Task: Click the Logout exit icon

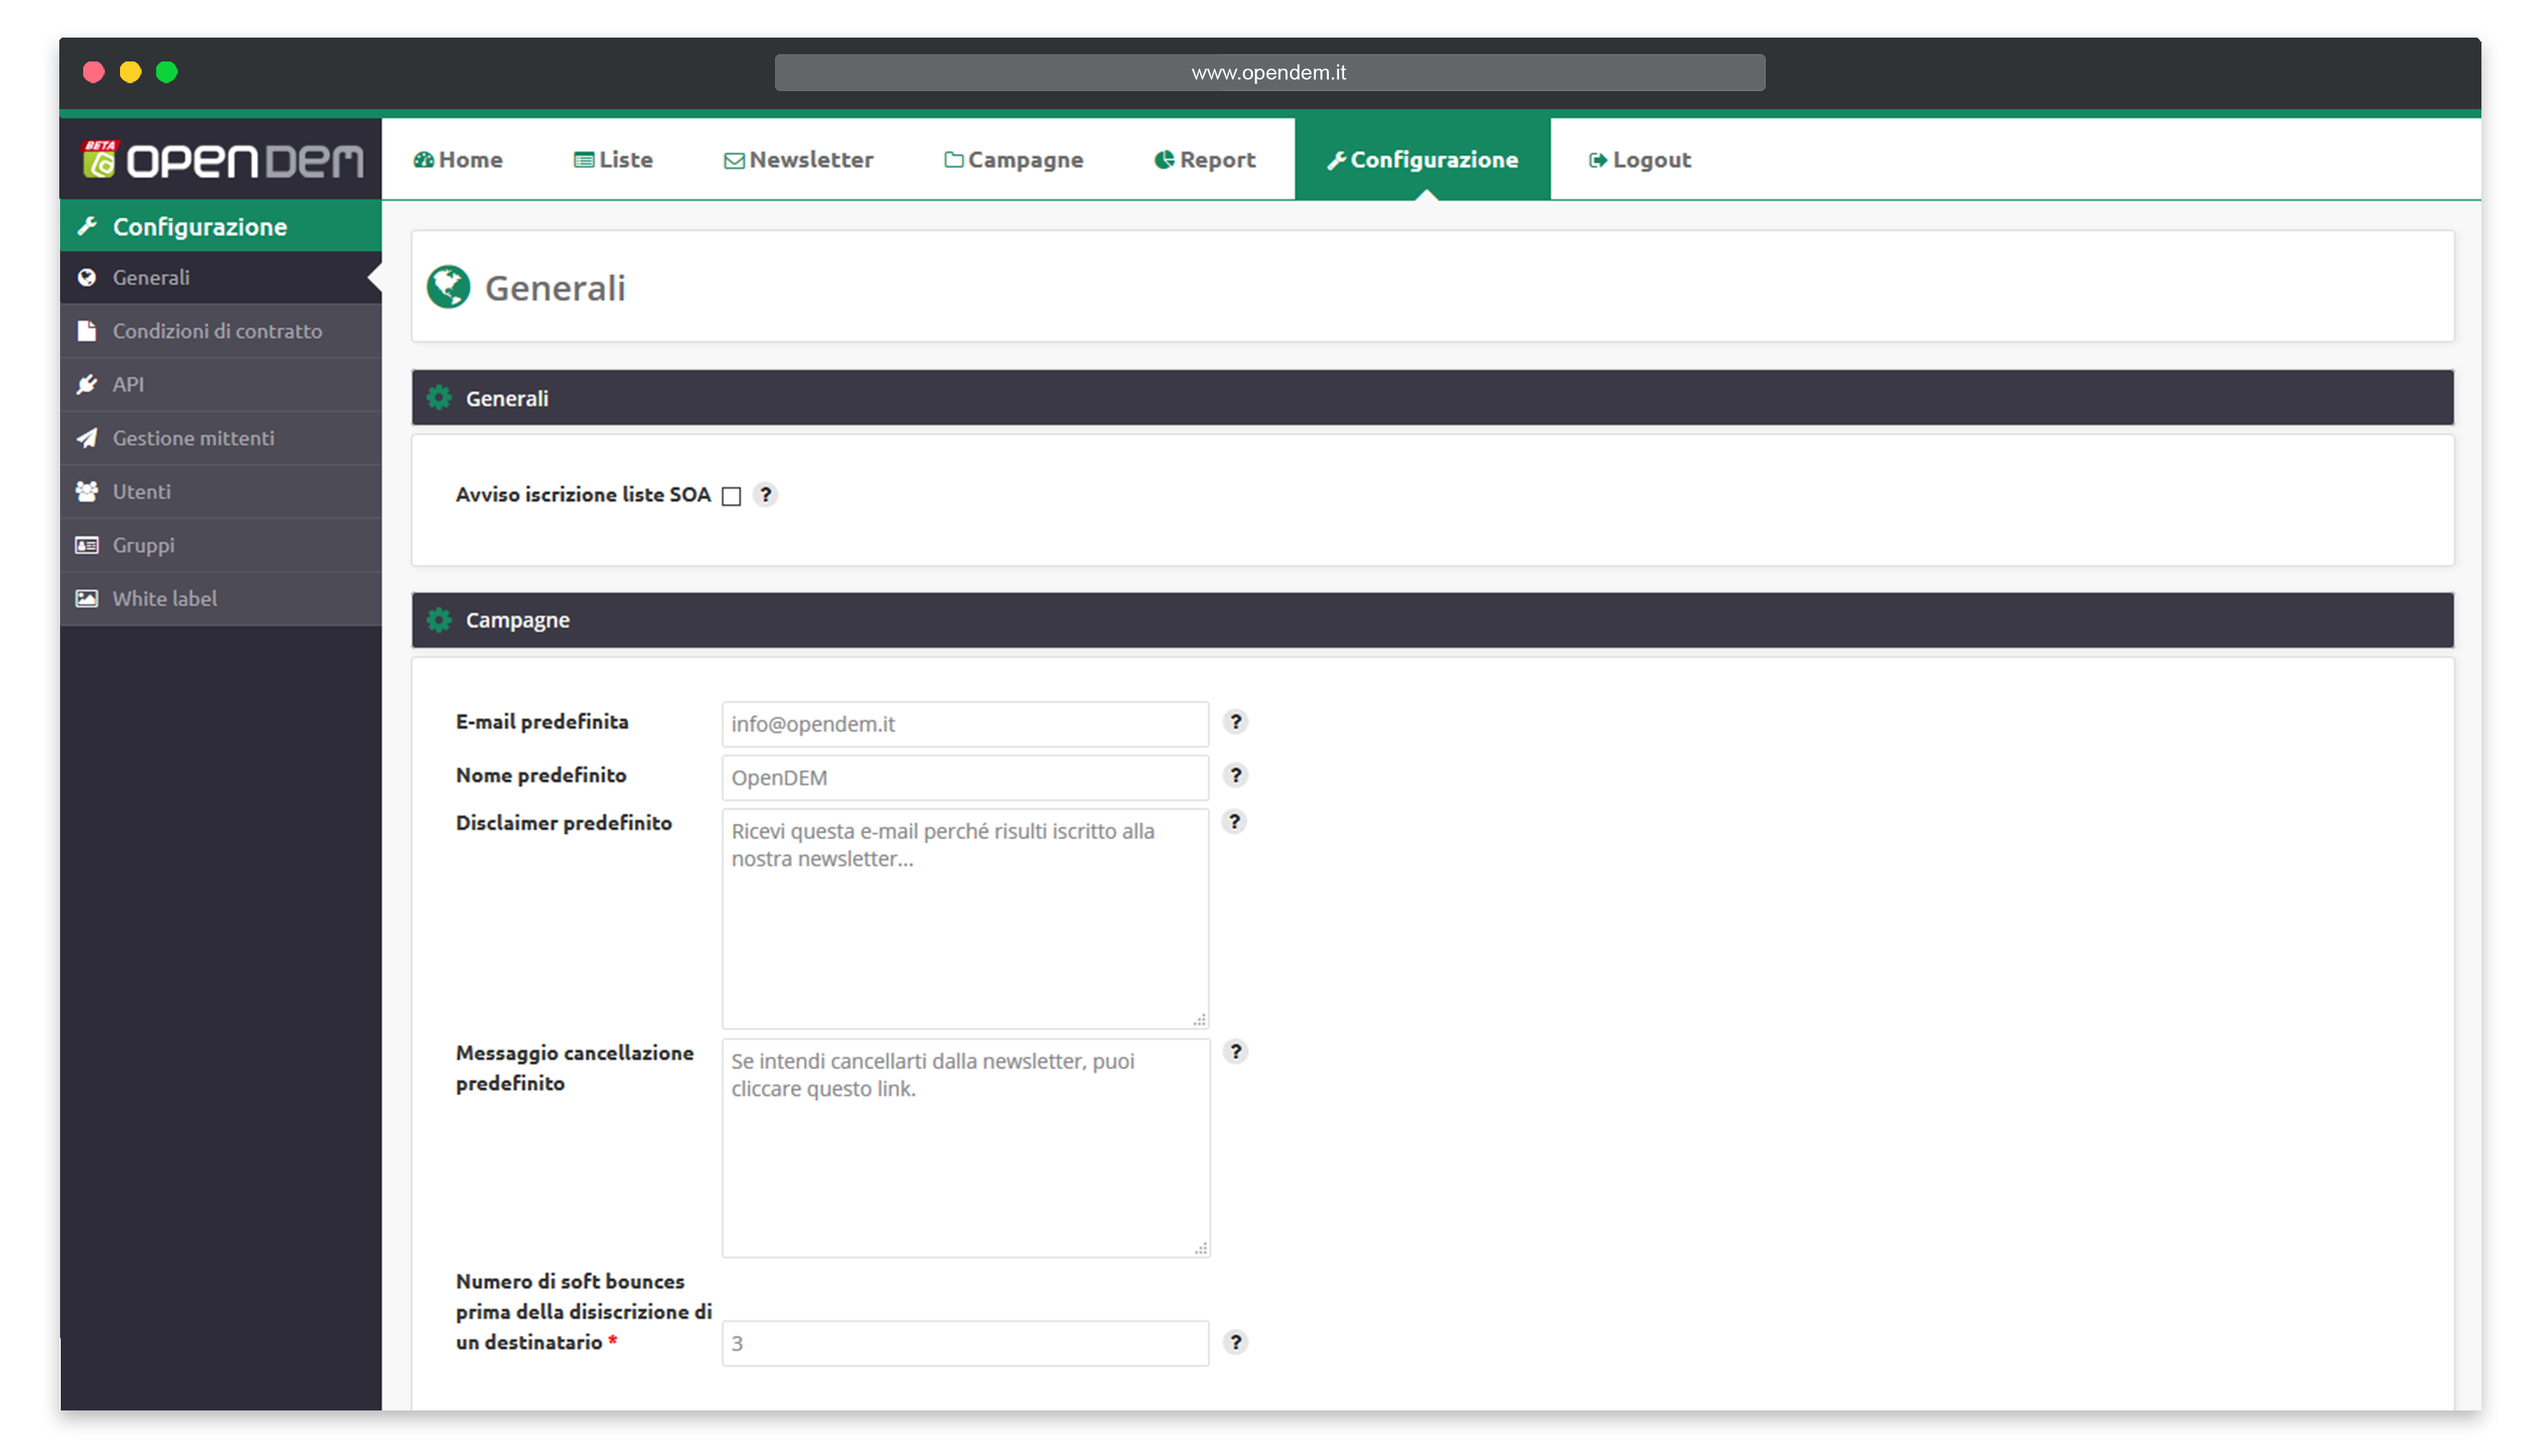Action: click(x=1598, y=160)
